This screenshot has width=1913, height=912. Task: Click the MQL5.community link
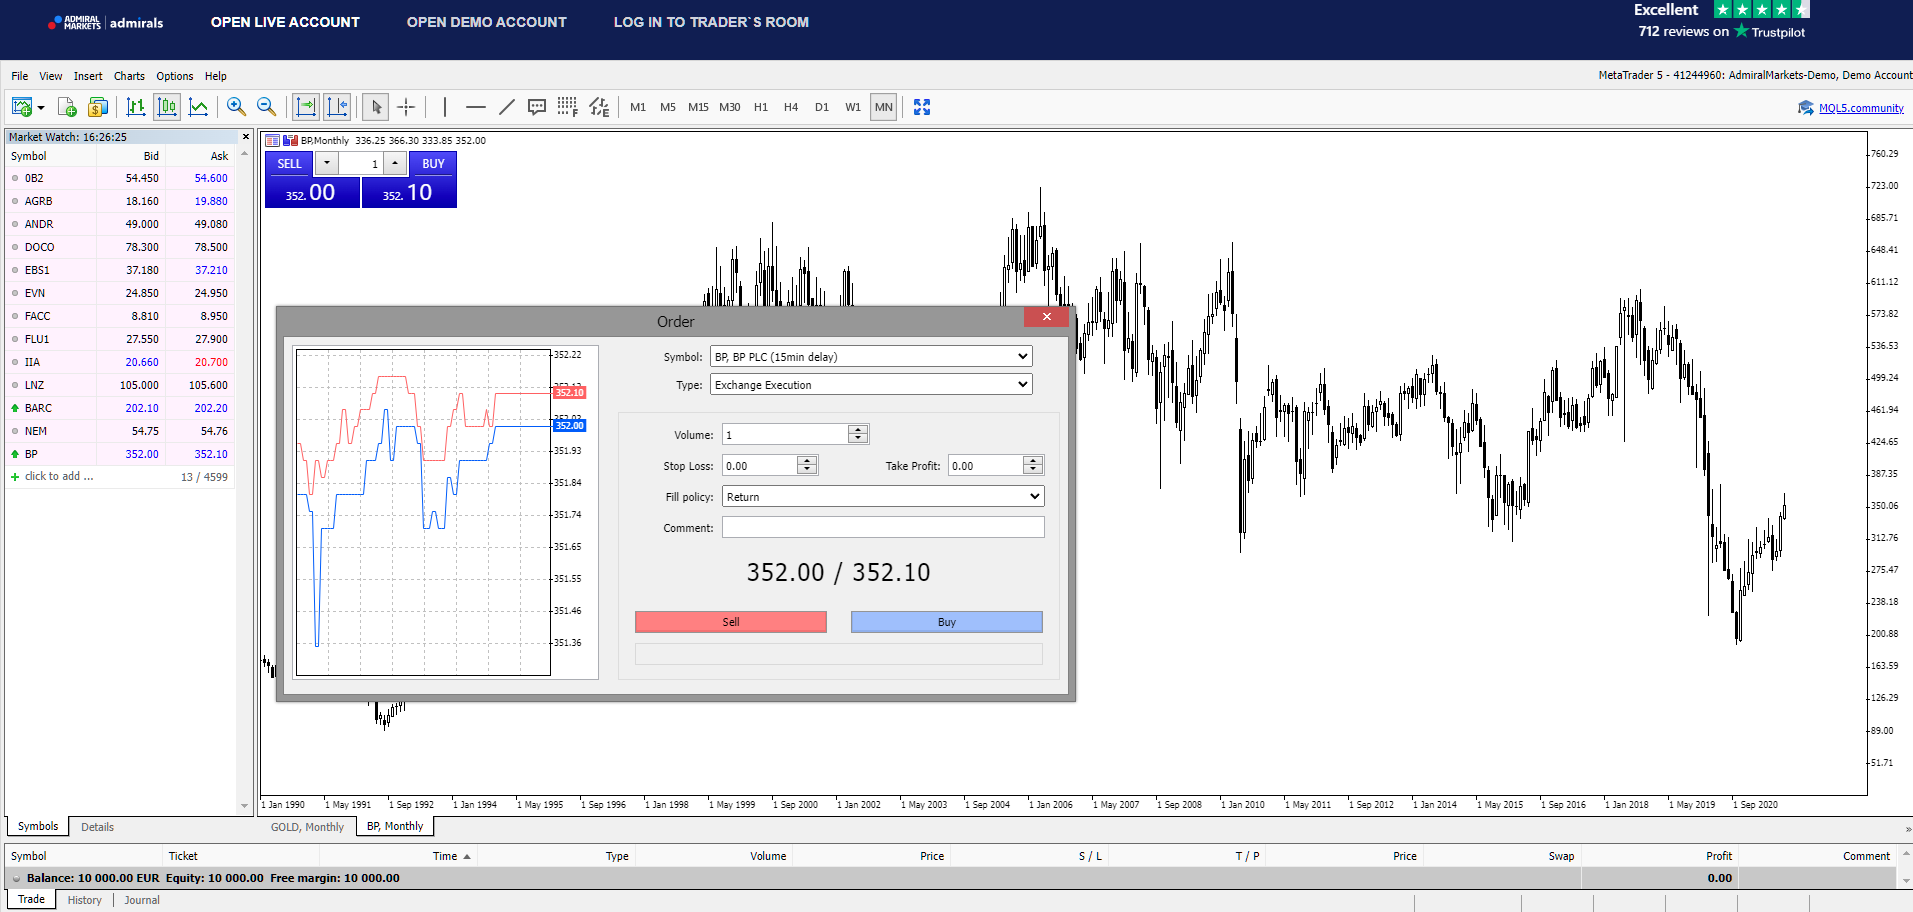[x=1861, y=108]
